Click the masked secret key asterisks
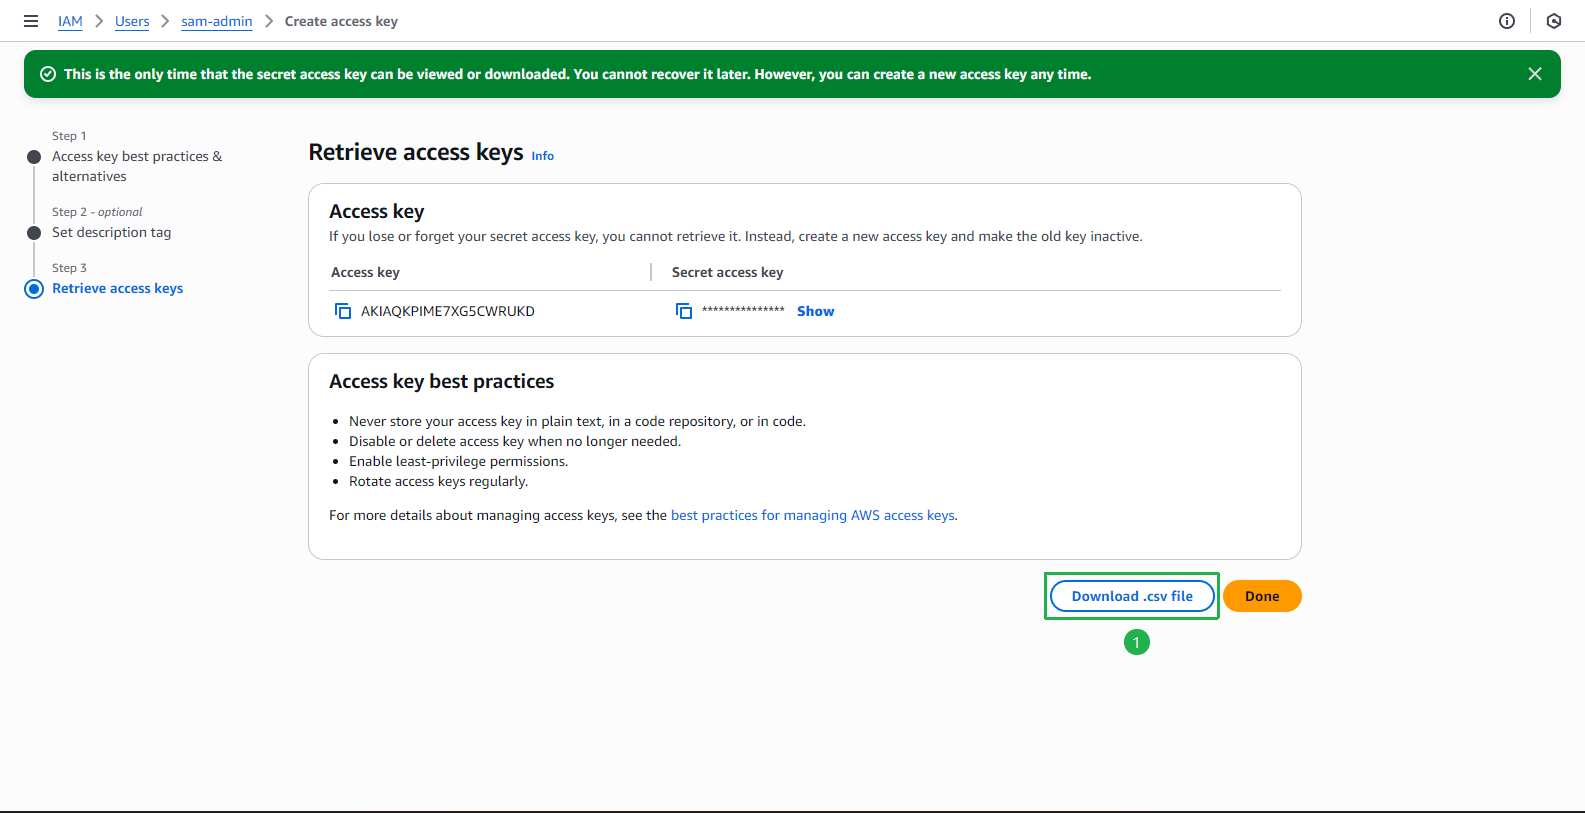Screen dimensions: 1585x813 (743, 310)
